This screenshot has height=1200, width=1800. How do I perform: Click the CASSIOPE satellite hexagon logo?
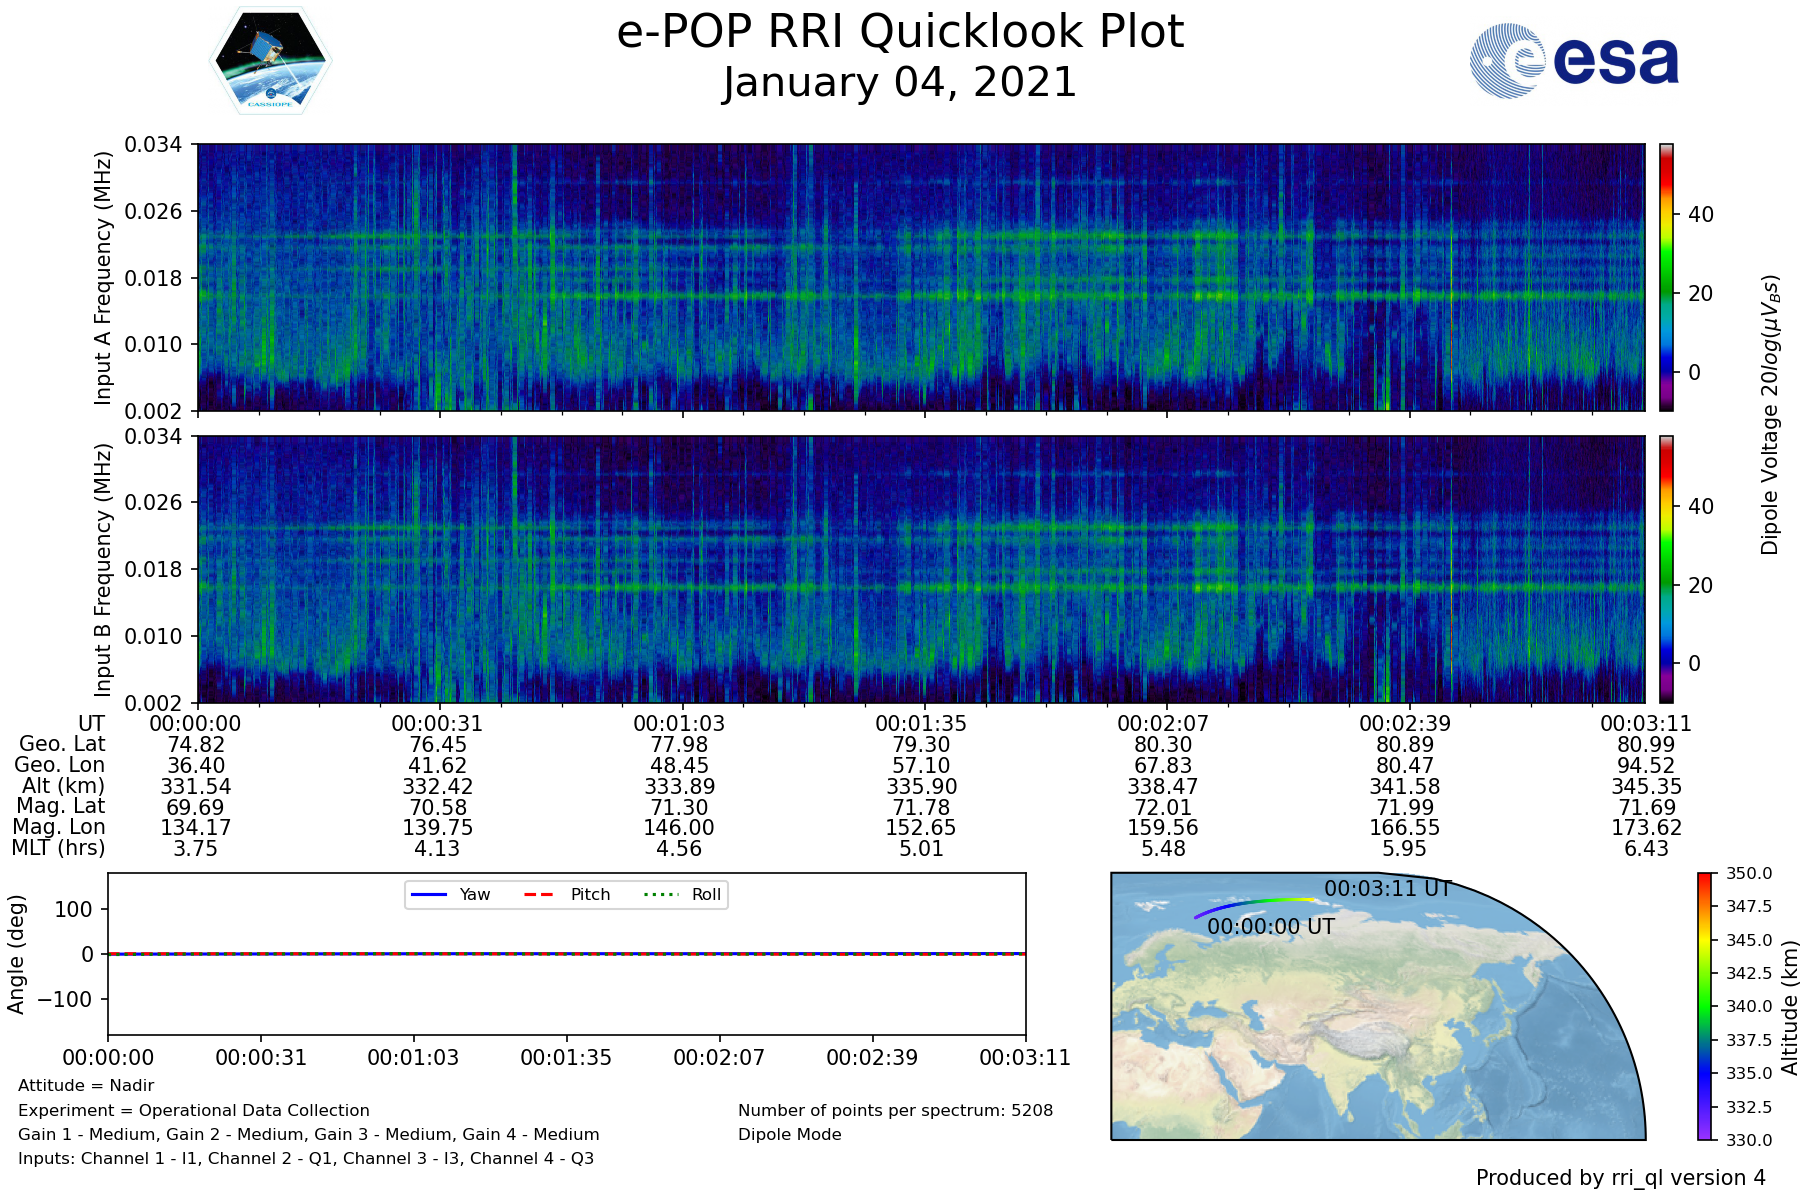(270, 61)
